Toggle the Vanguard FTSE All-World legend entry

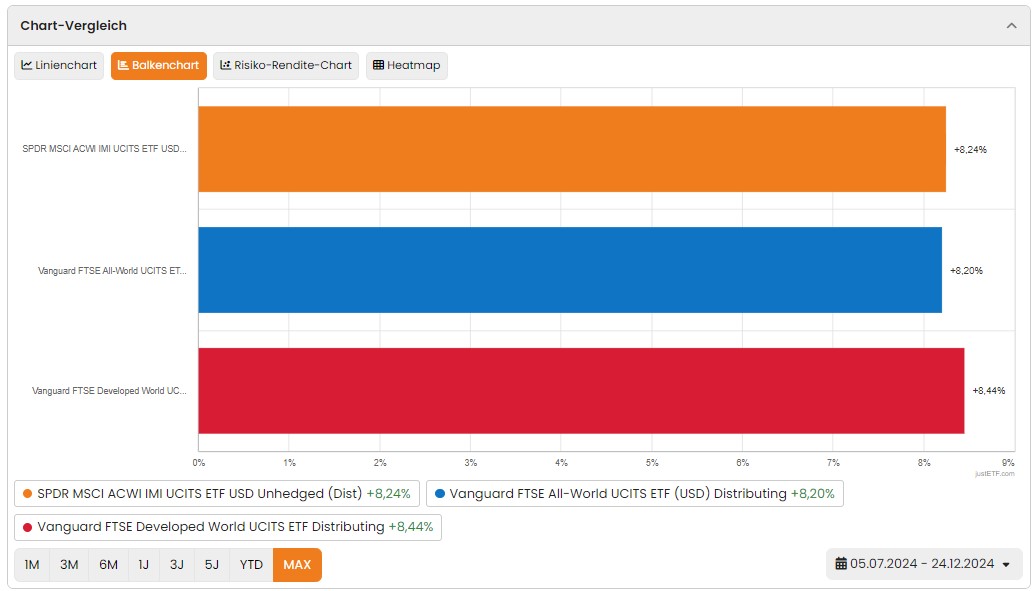point(634,494)
